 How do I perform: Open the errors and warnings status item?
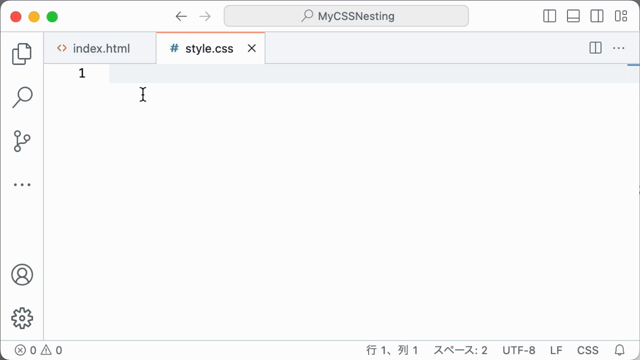(x=38, y=350)
